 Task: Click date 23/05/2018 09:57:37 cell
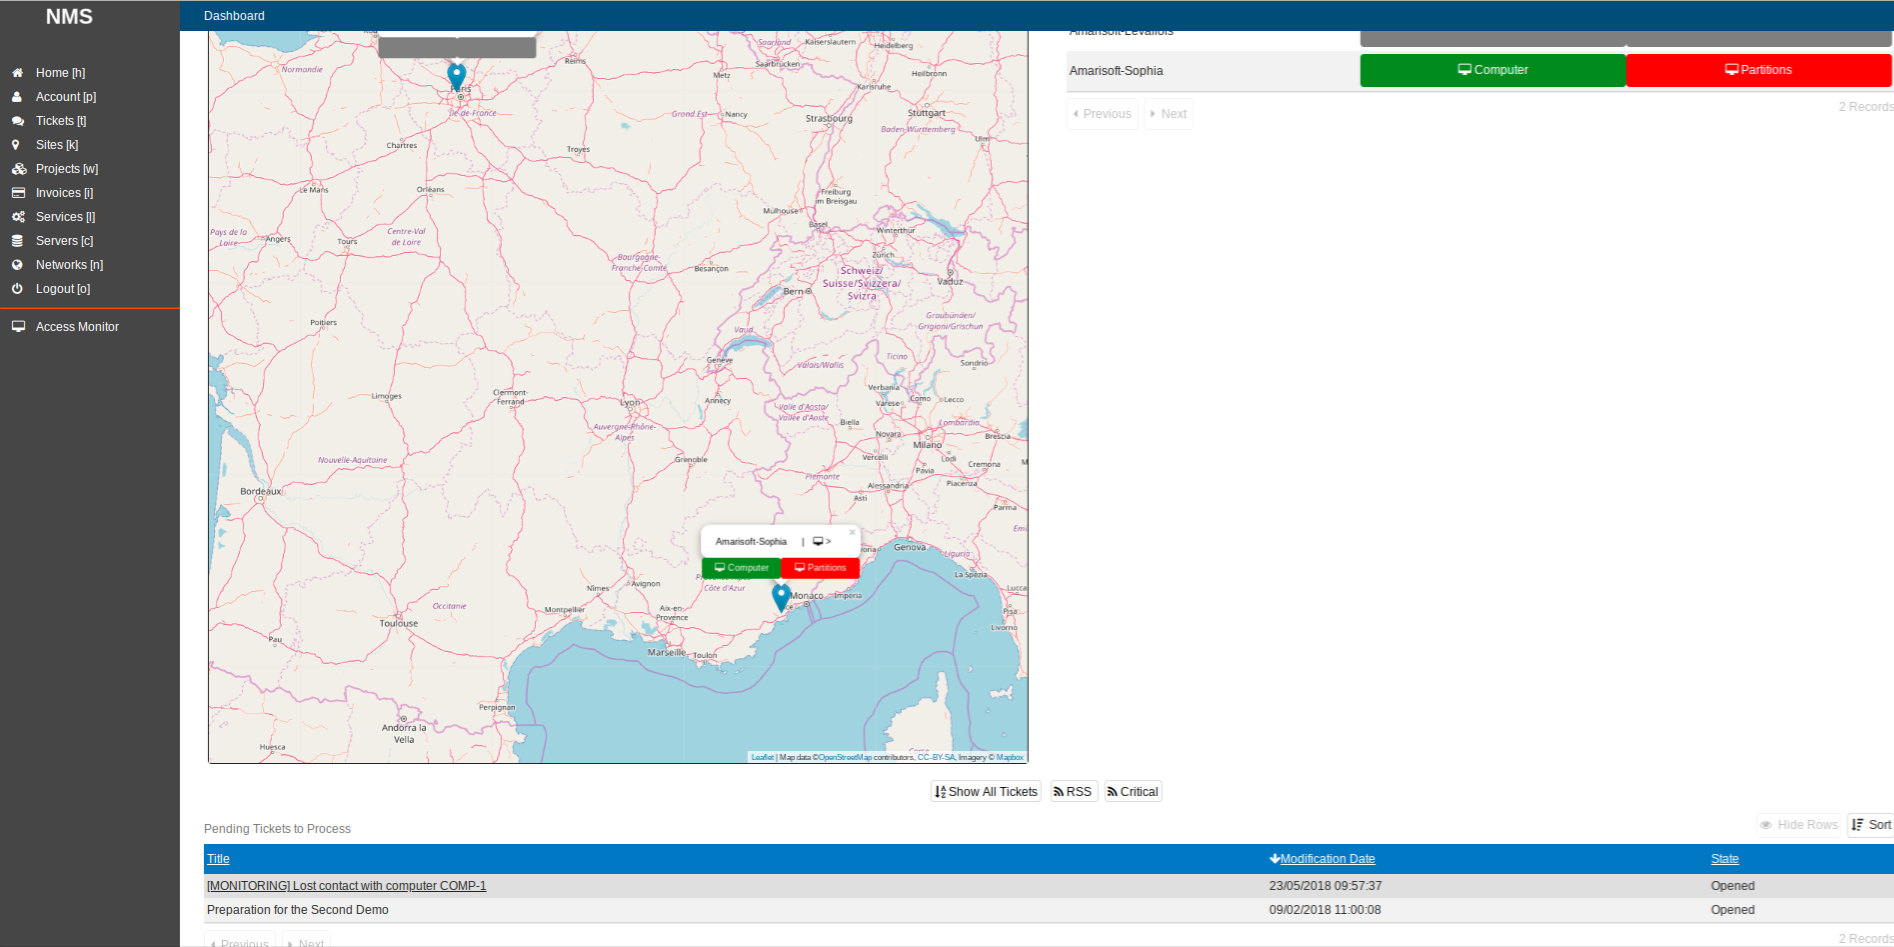pos(1325,886)
